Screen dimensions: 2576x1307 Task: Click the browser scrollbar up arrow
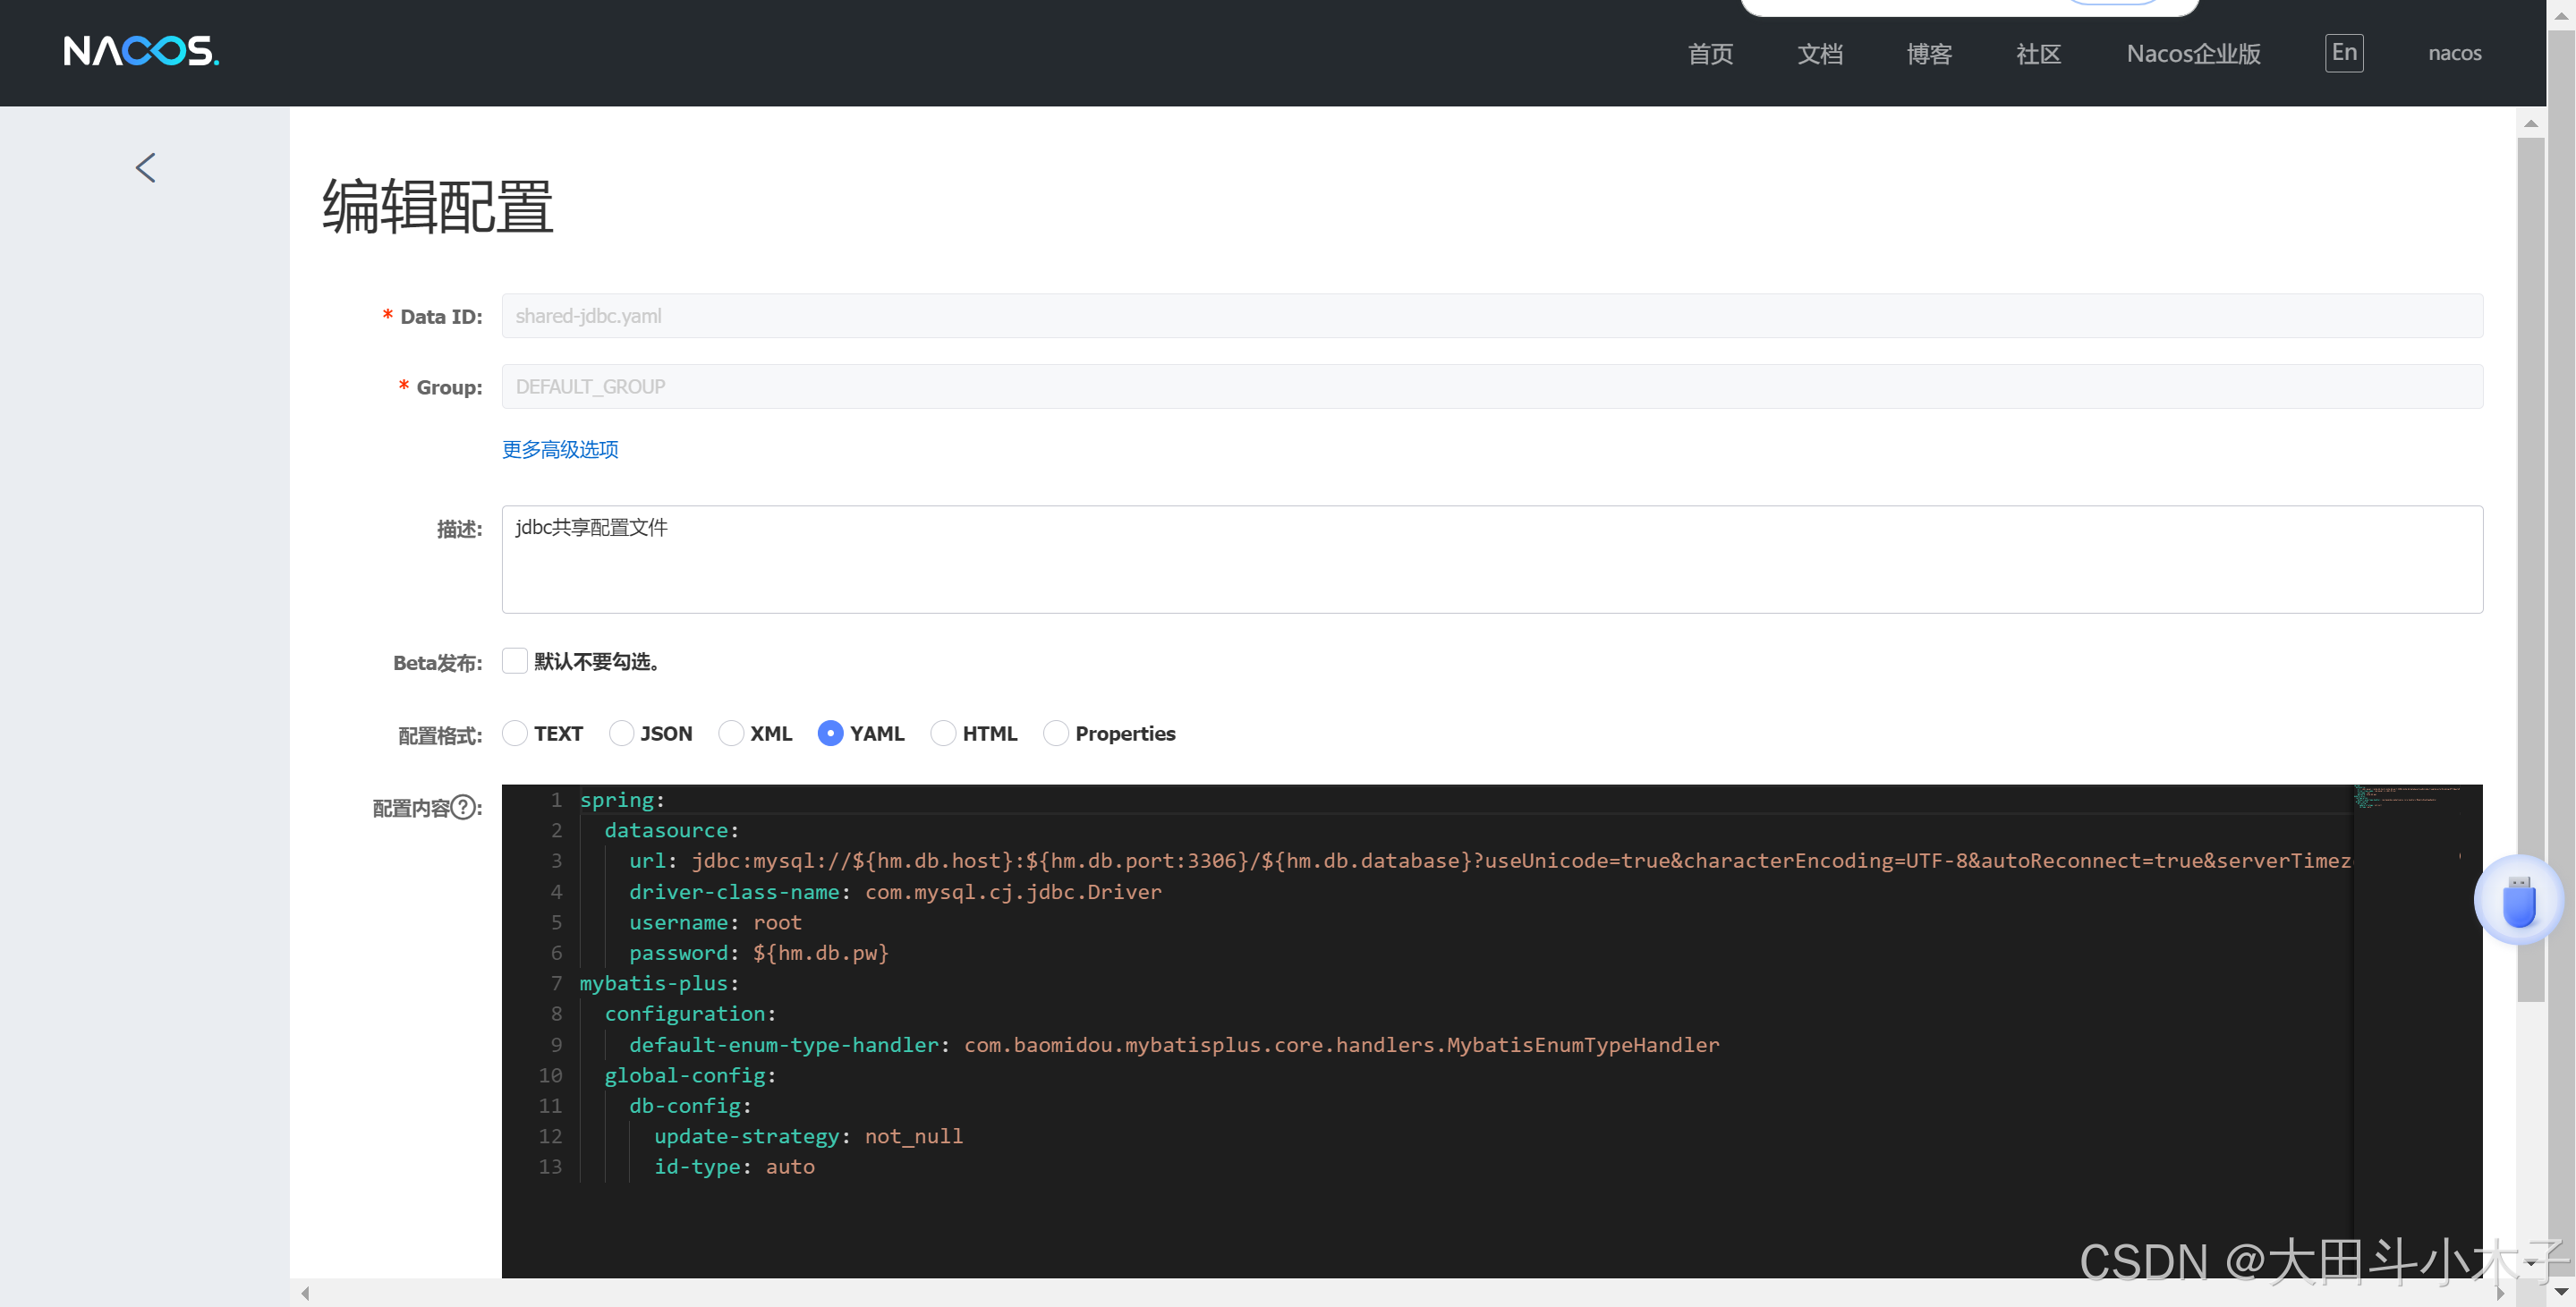(x=2562, y=16)
